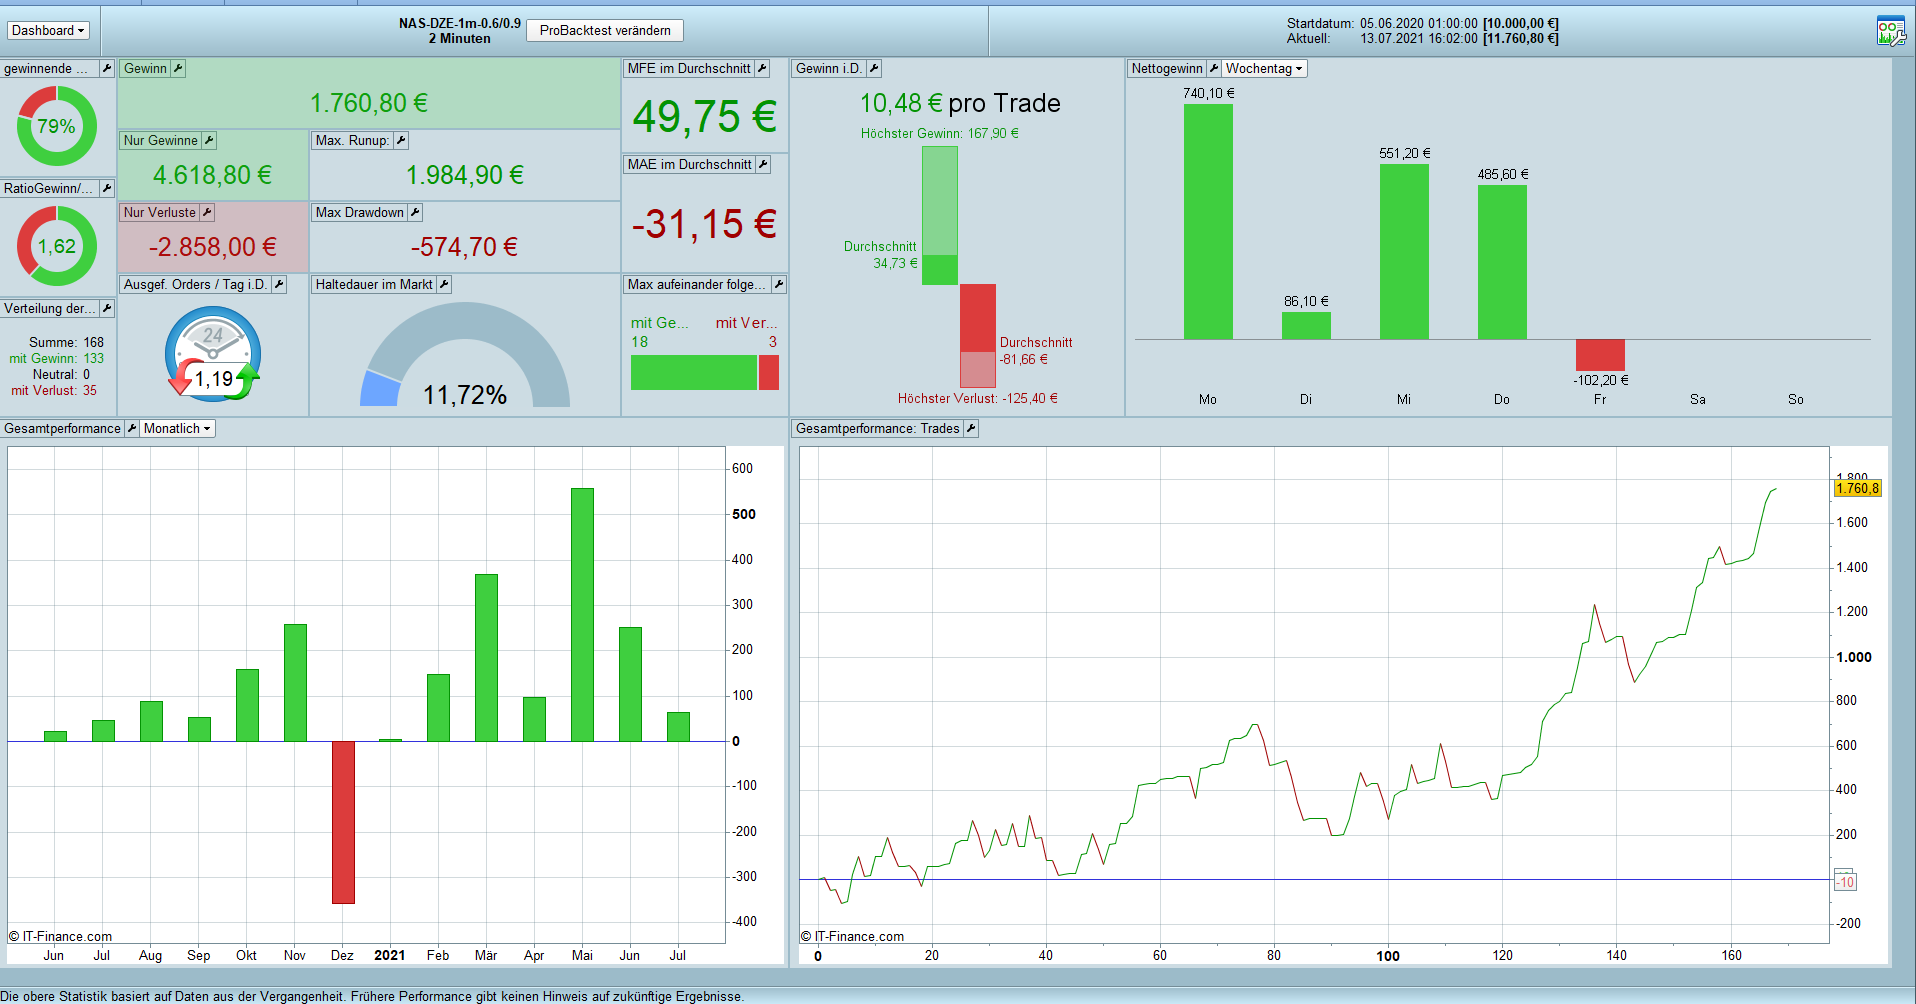Image resolution: width=1916 pixels, height=1004 pixels.
Task: Select the MAE value -31,15 €
Action: 705,224
